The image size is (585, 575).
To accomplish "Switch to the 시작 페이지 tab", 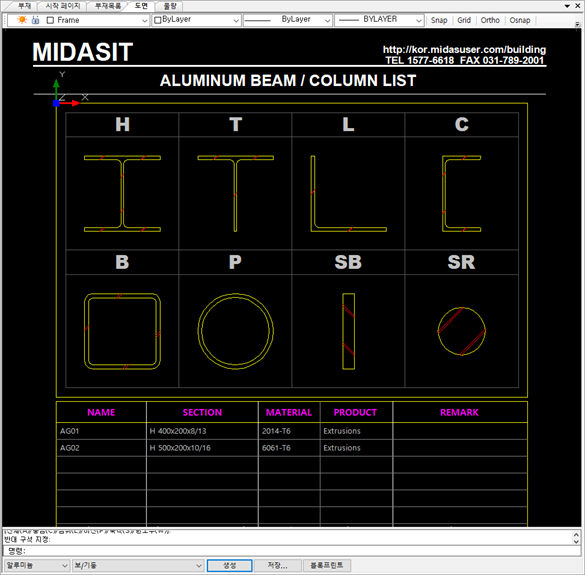I will [63, 6].
